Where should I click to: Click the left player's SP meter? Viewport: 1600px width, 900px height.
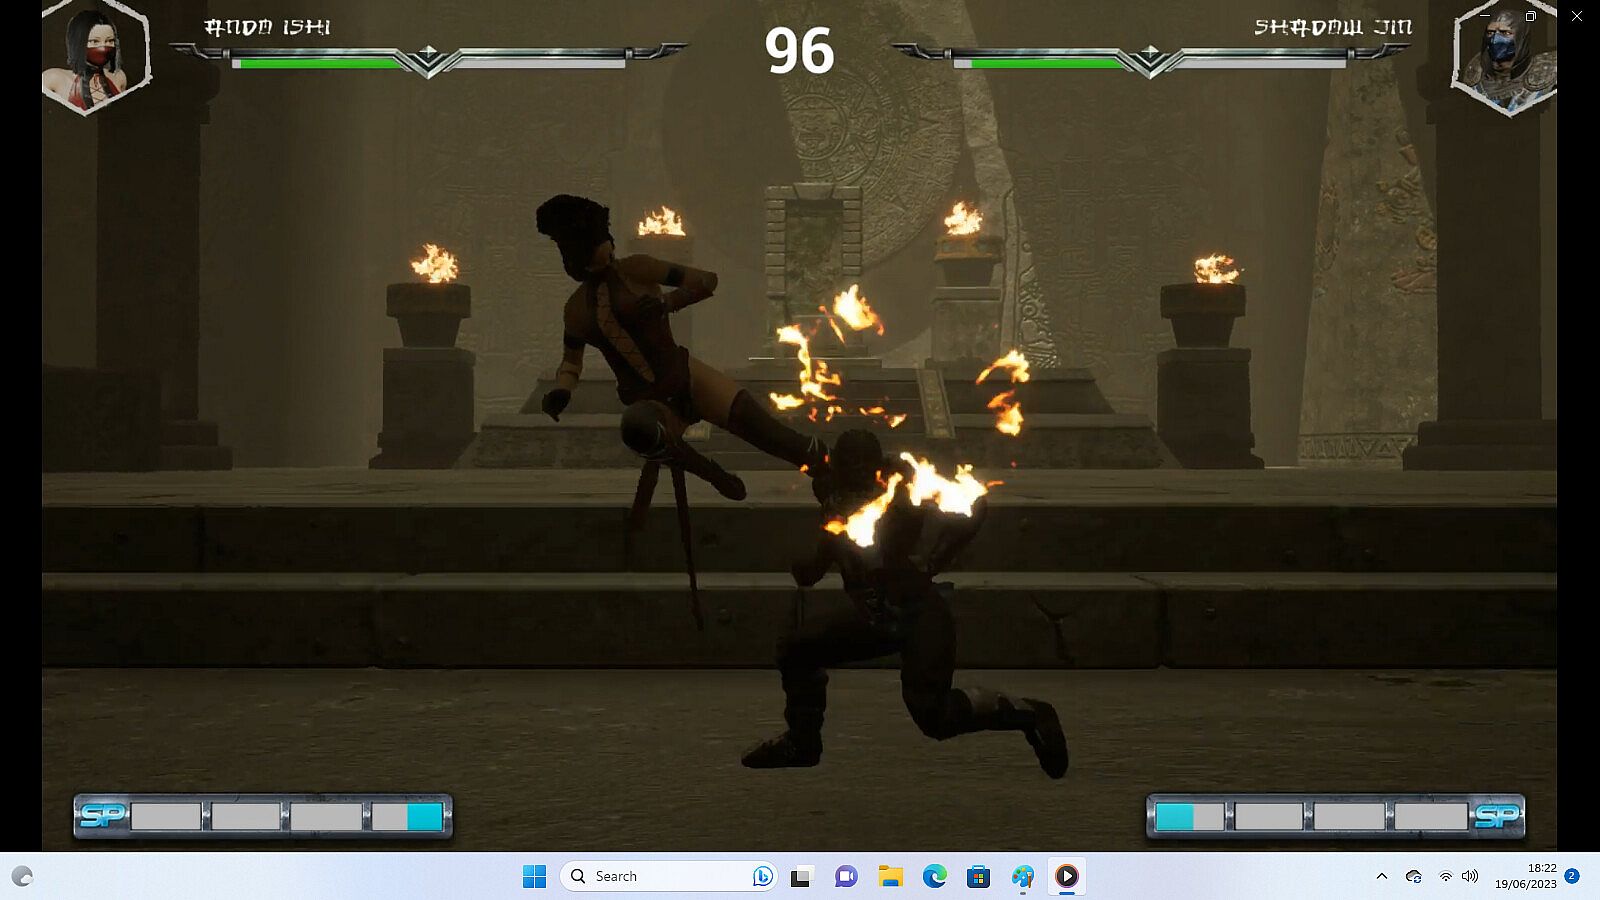pyautogui.click(x=263, y=816)
